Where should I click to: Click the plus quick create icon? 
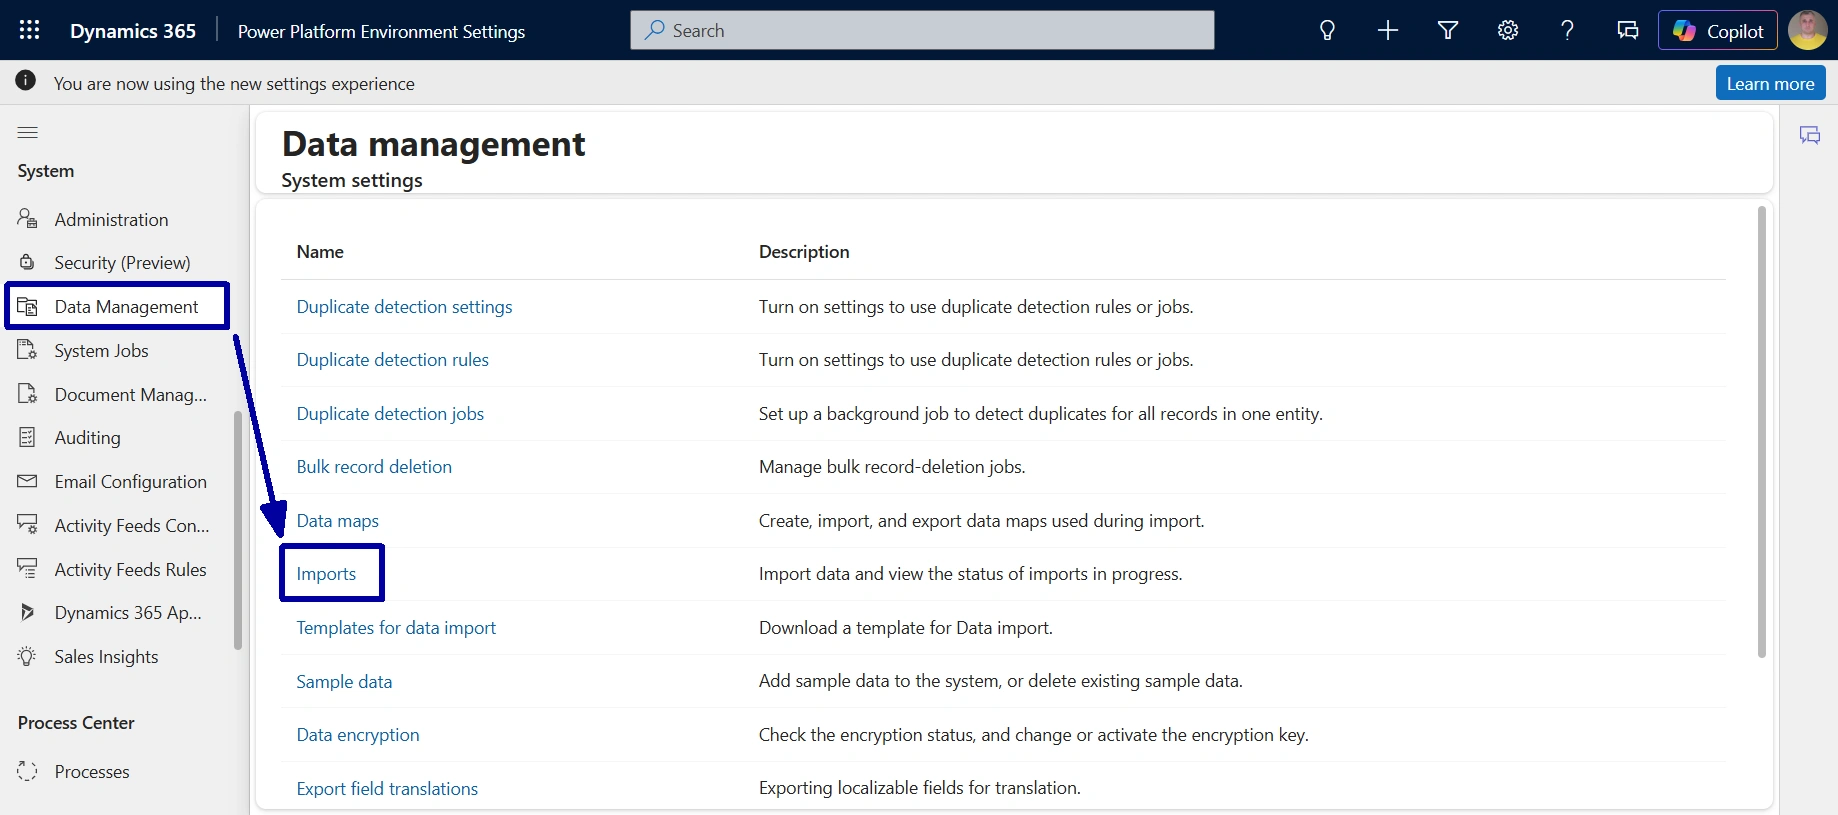click(x=1387, y=30)
